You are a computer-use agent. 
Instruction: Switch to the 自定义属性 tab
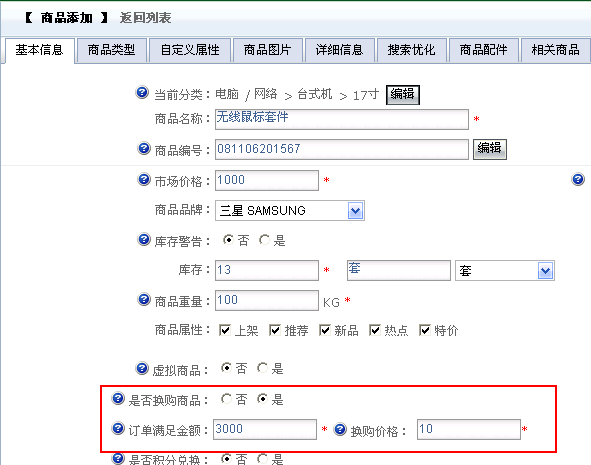coord(190,50)
